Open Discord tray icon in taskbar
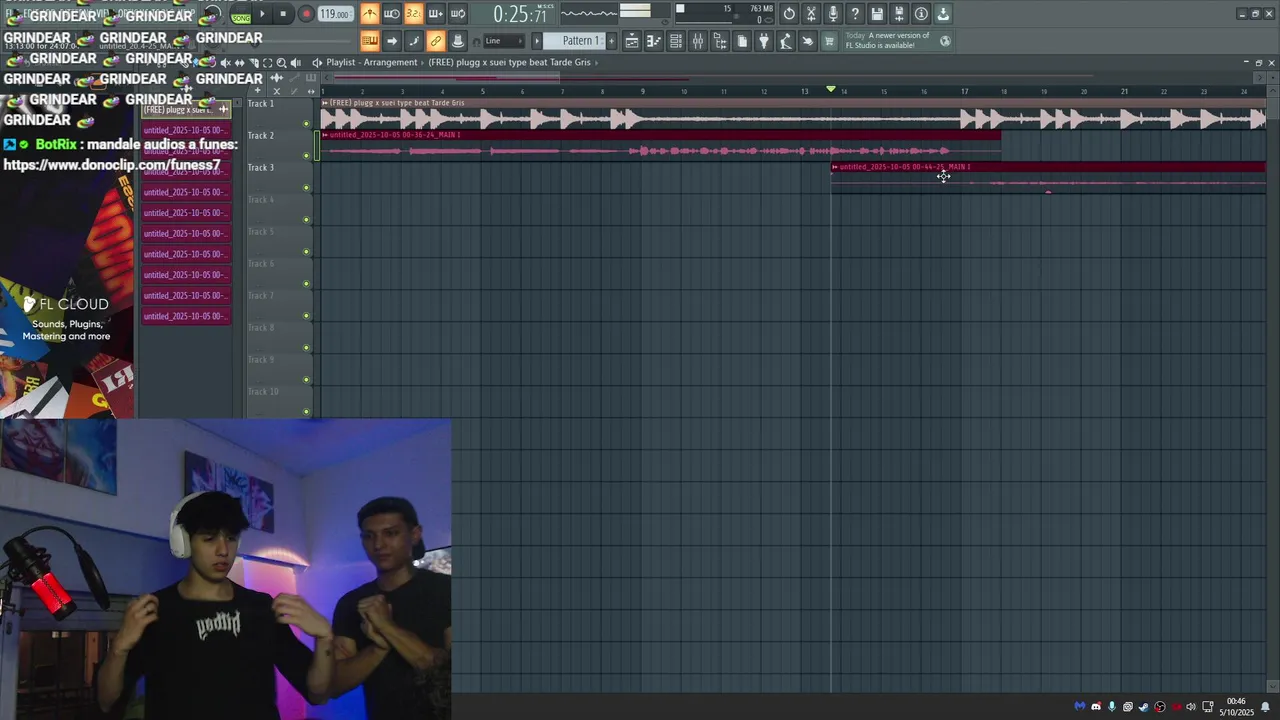The image size is (1280, 720). pyautogui.click(x=1096, y=707)
